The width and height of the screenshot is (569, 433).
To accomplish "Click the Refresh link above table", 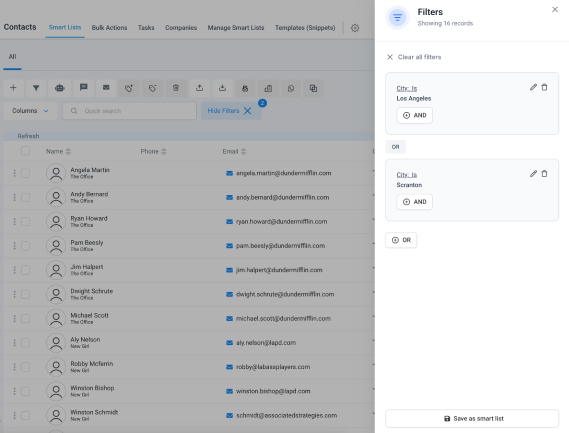I will [x=28, y=136].
